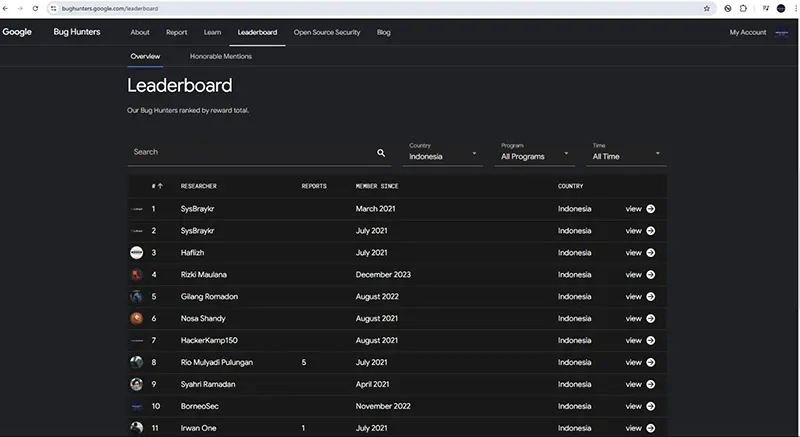The height and width of the screenshot is (437, 800).
Task: Click researcher name Gilang Romadon
Action: coord(209,296)
